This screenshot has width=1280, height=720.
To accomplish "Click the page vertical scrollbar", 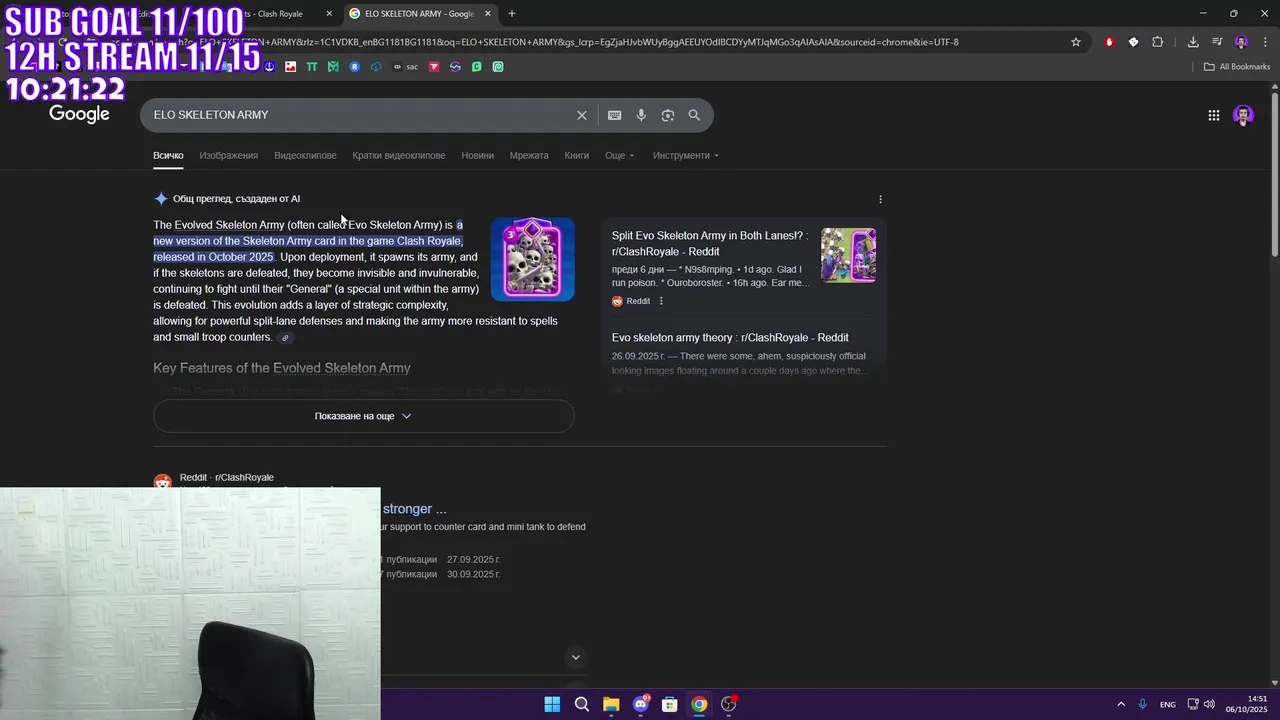I will [1274, 175].
